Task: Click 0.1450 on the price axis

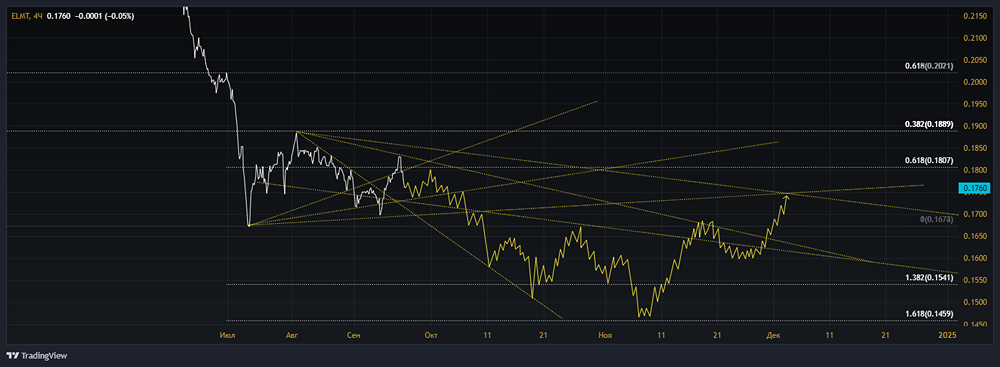Action: 976,324
